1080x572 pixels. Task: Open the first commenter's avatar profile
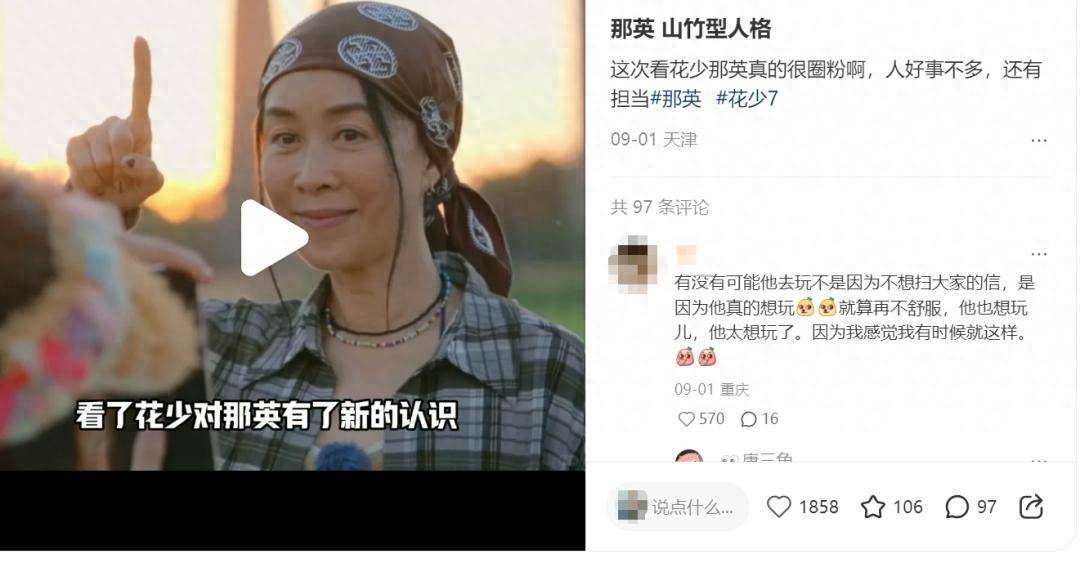click(633, 265)
